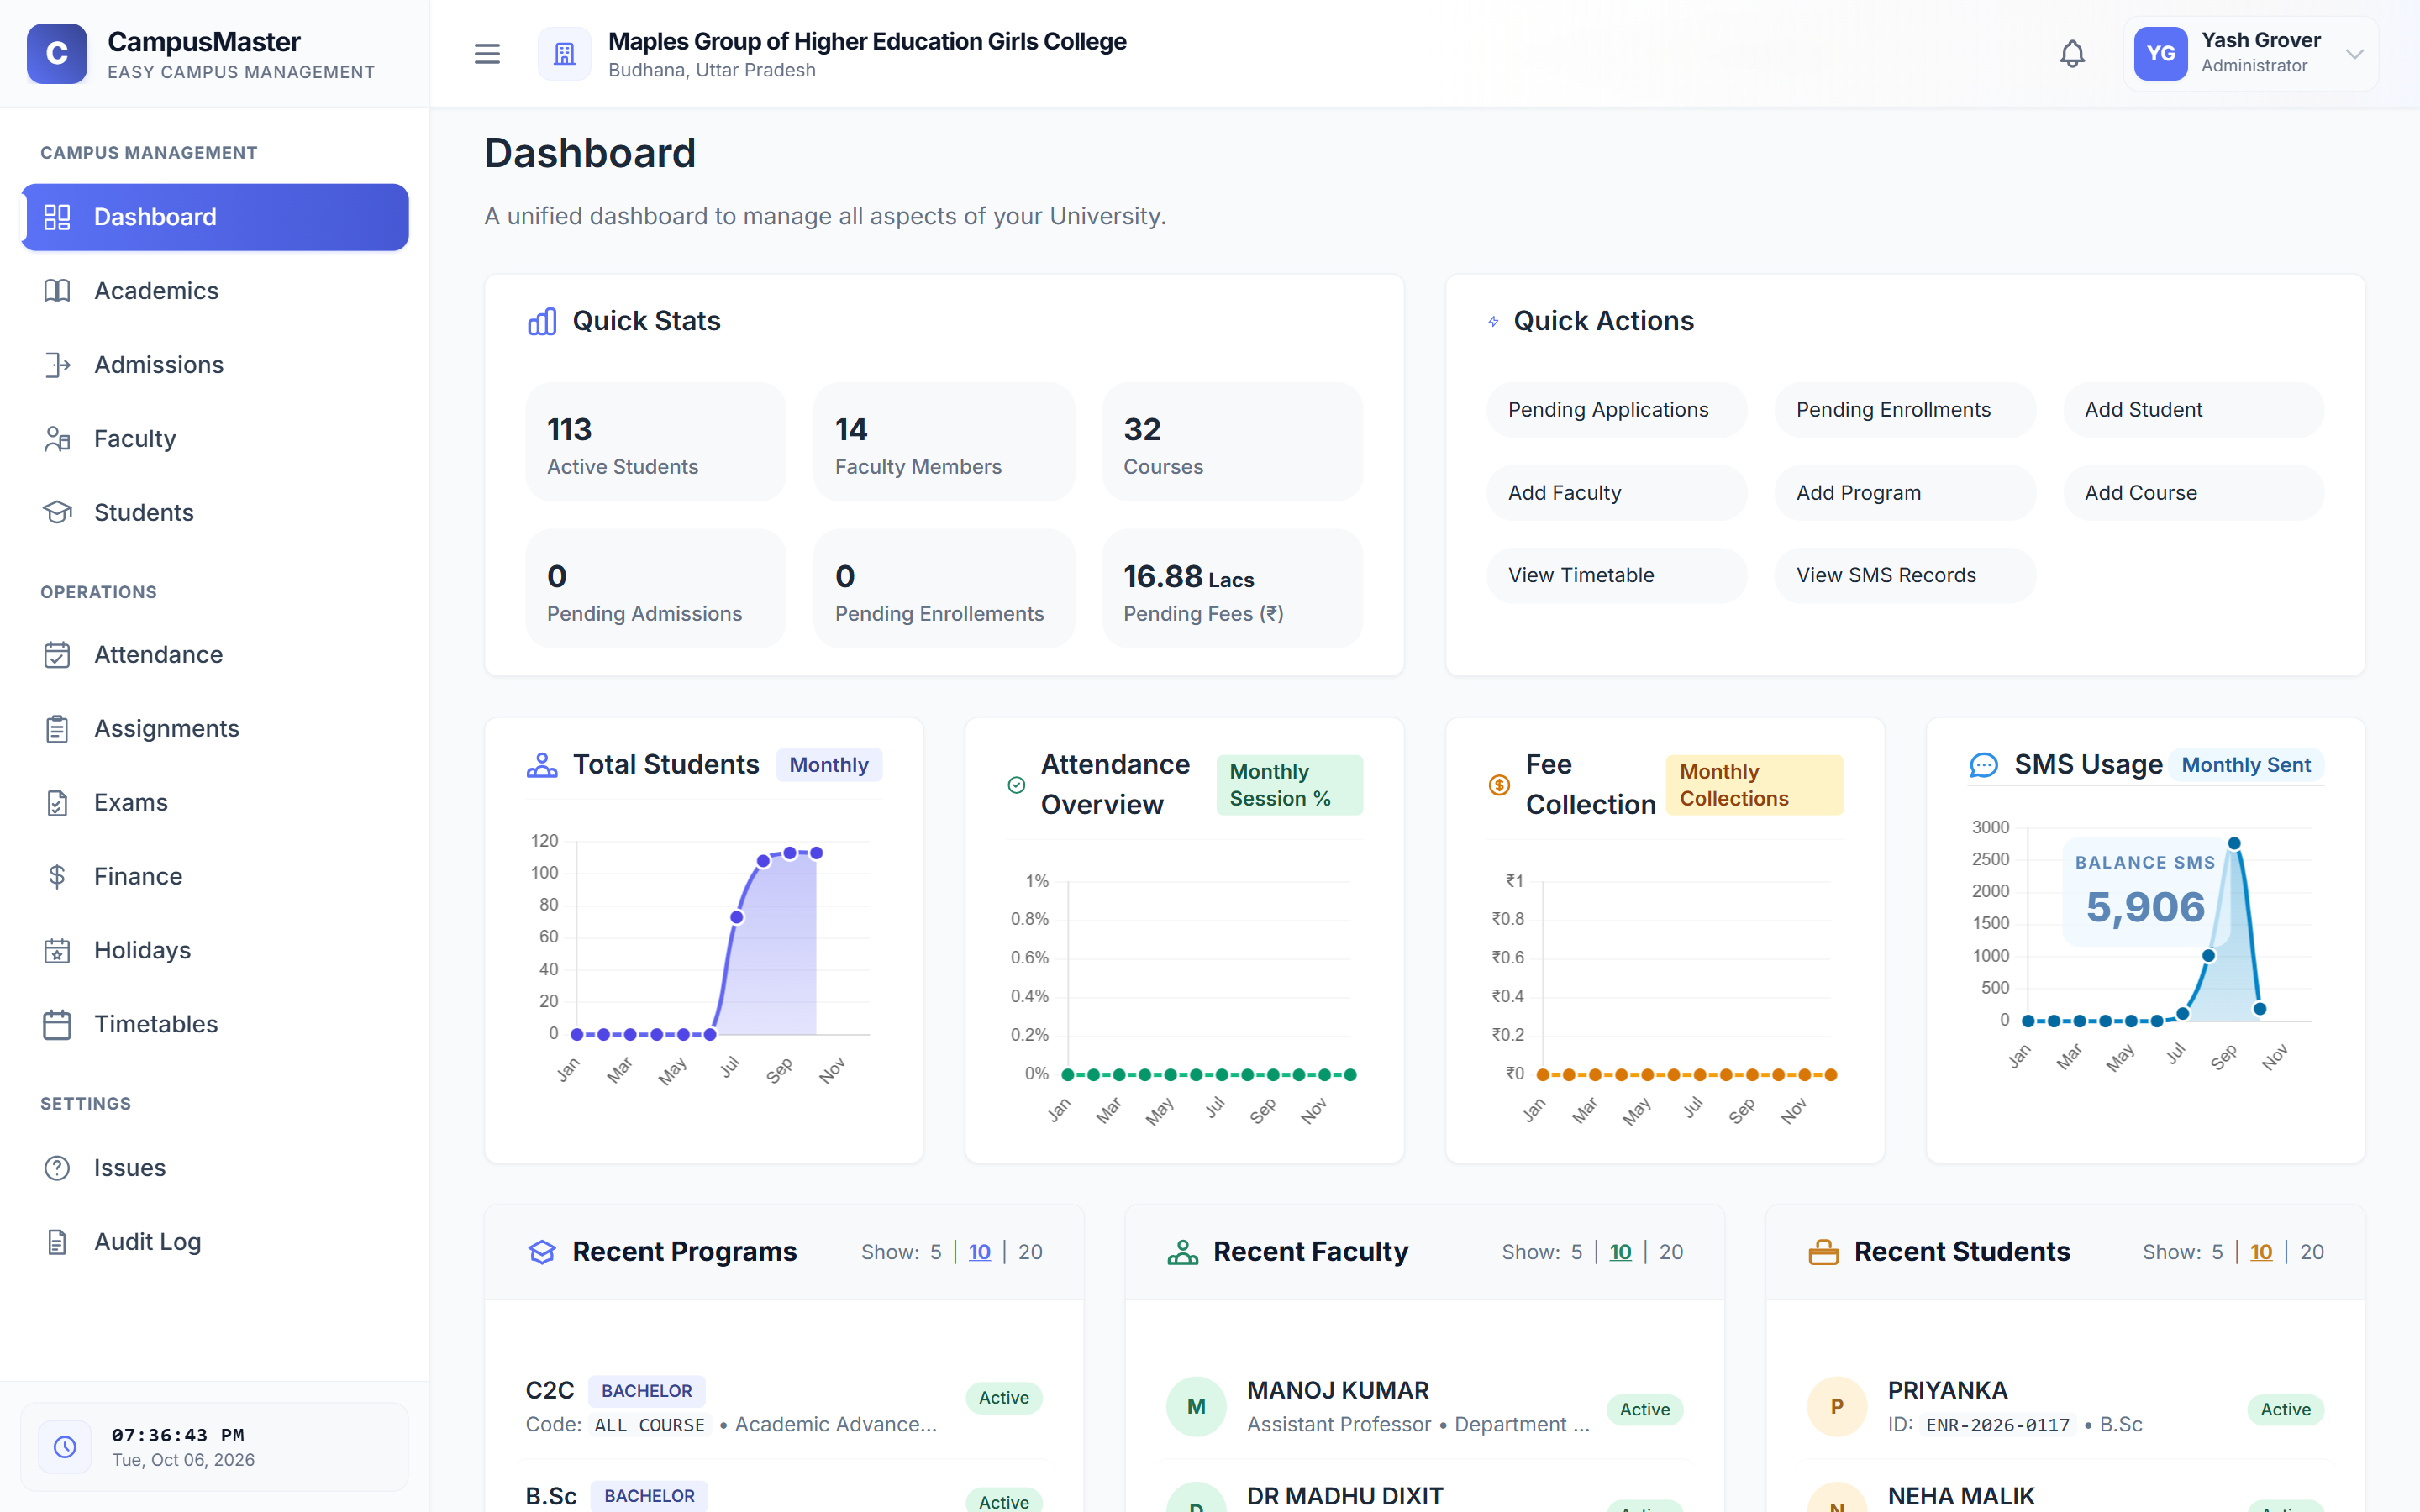This screenshot has height=1512, width=2420.
Task: Go to Academics in the sidebar
Action: [x=215, y=291]
